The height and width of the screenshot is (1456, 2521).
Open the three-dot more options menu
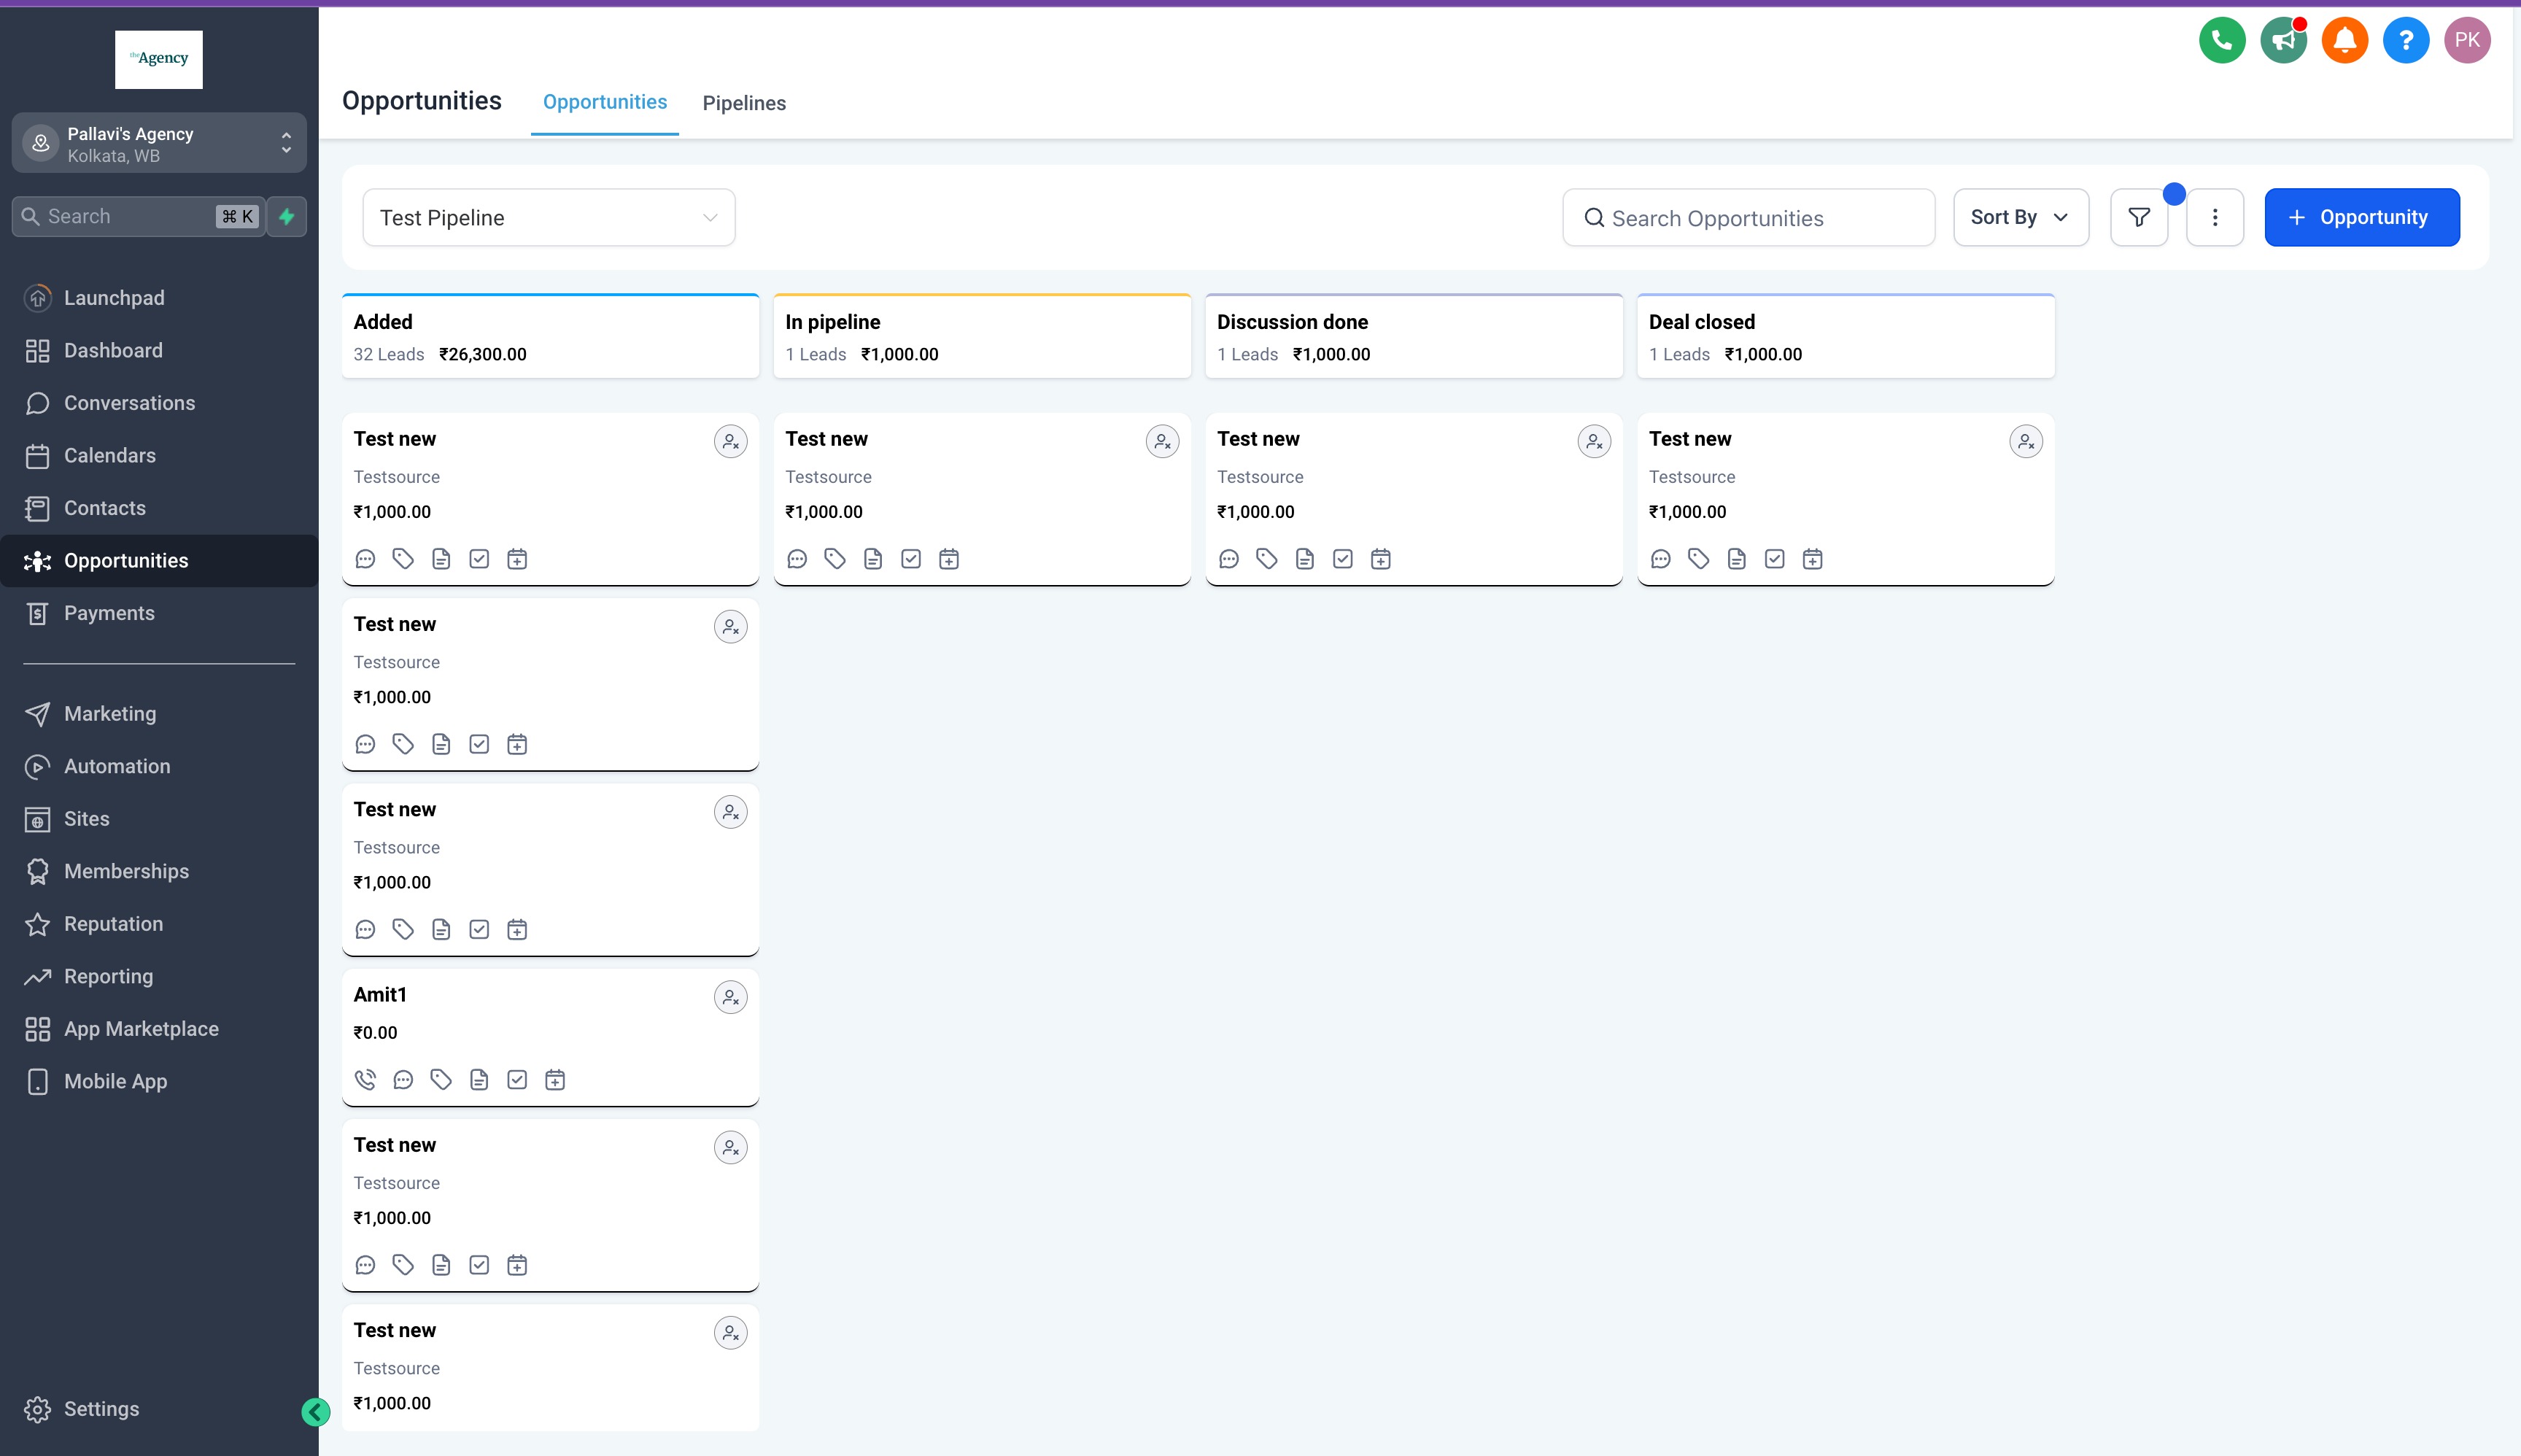coord(2215,217)
